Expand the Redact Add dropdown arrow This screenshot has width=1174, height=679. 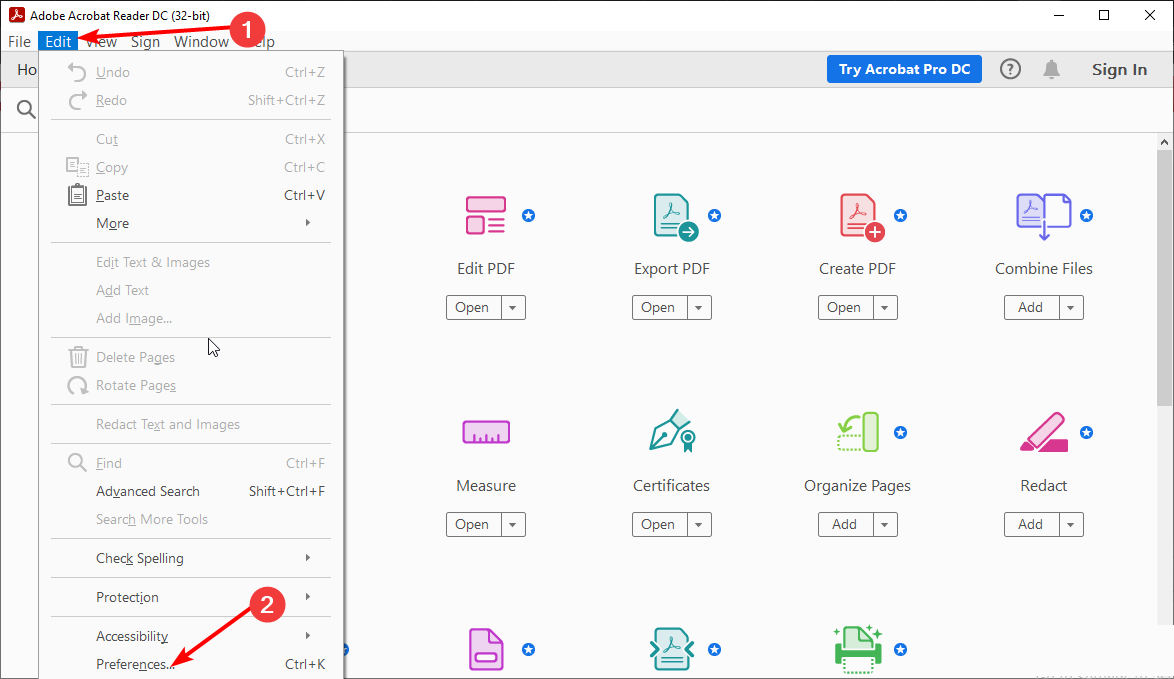pyautogui.click(x=1071, y=525)
